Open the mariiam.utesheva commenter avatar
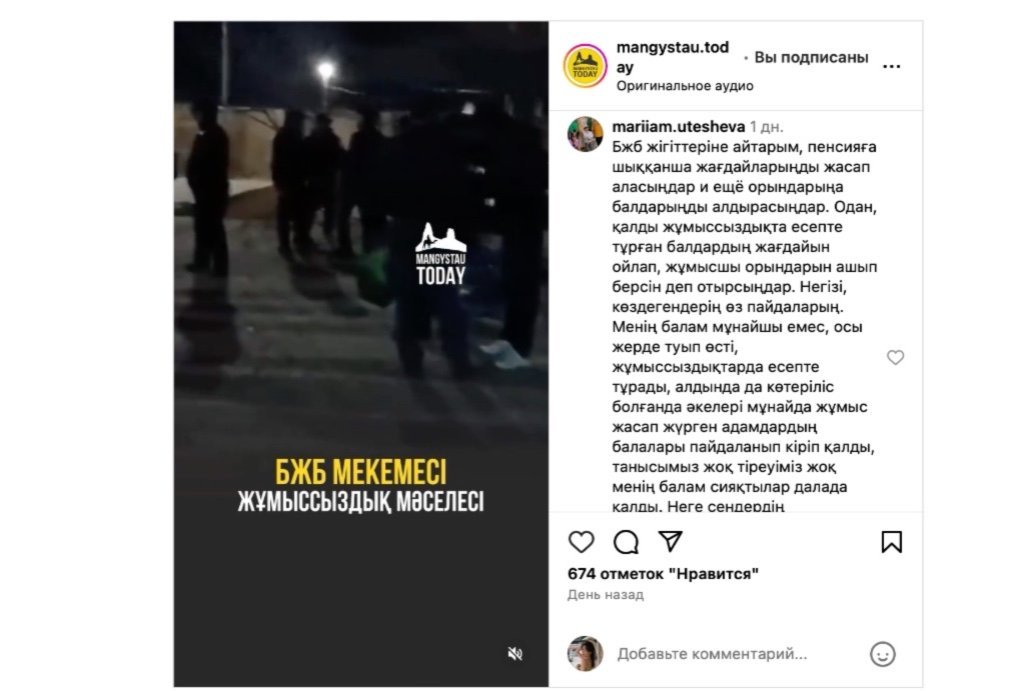1027x691 pixels. point(585,134)
